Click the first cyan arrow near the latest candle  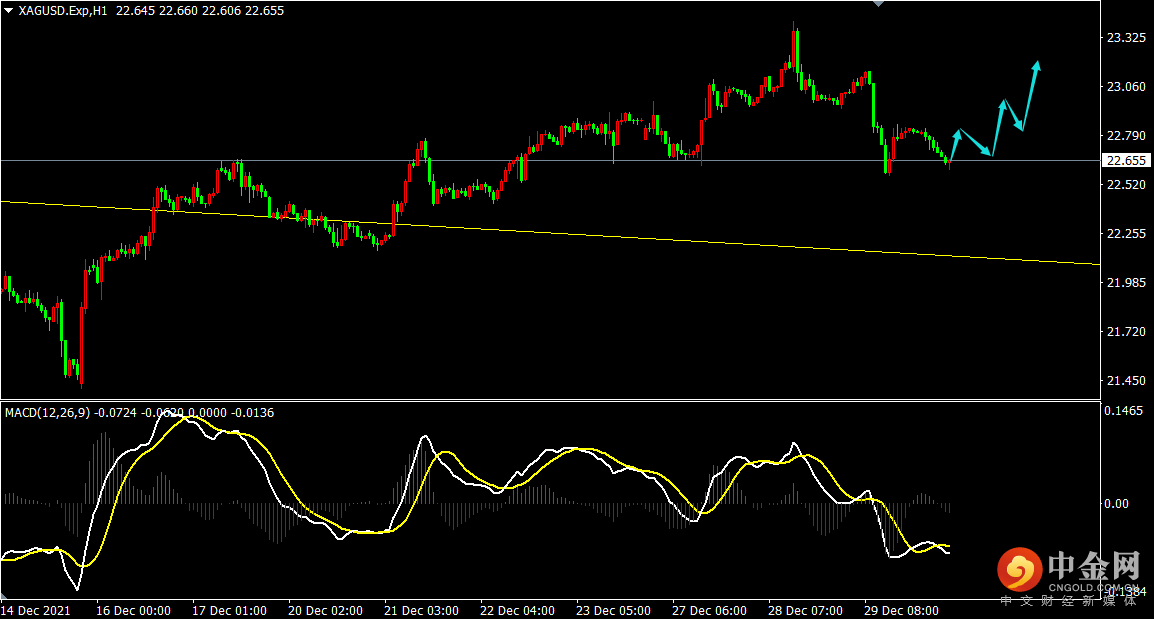[955, 145]
